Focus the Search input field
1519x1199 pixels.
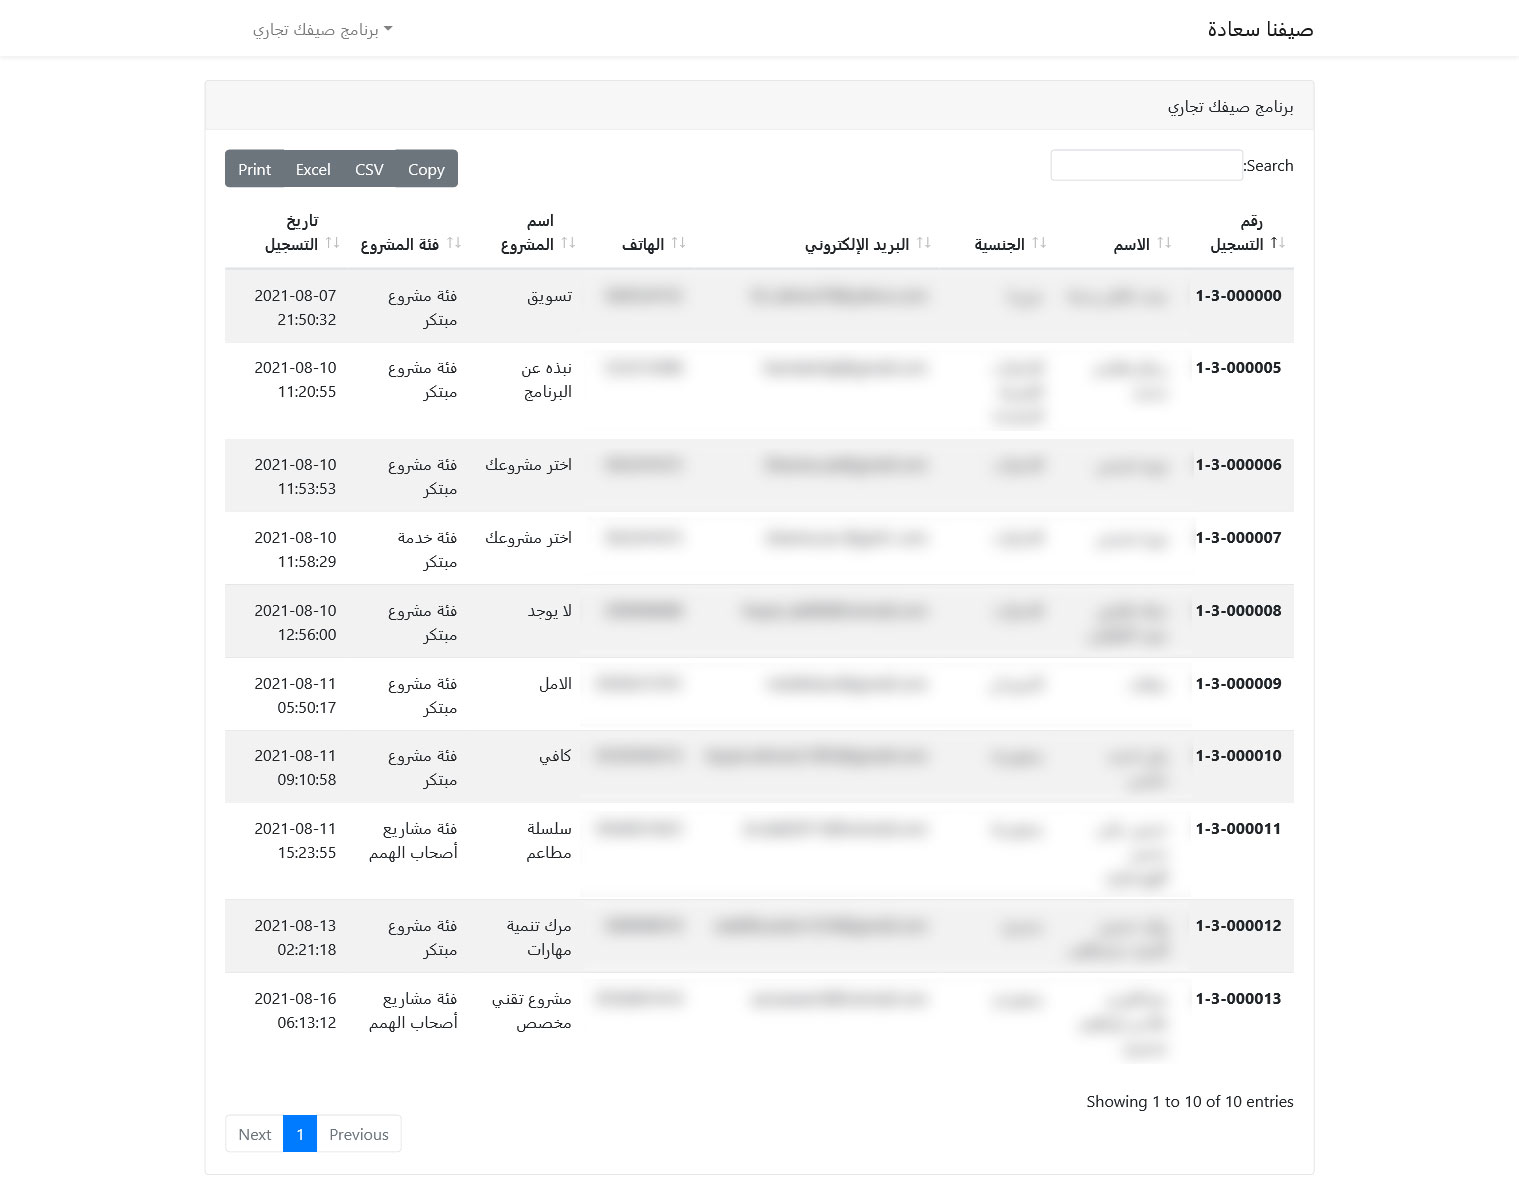coord(1146,165)
